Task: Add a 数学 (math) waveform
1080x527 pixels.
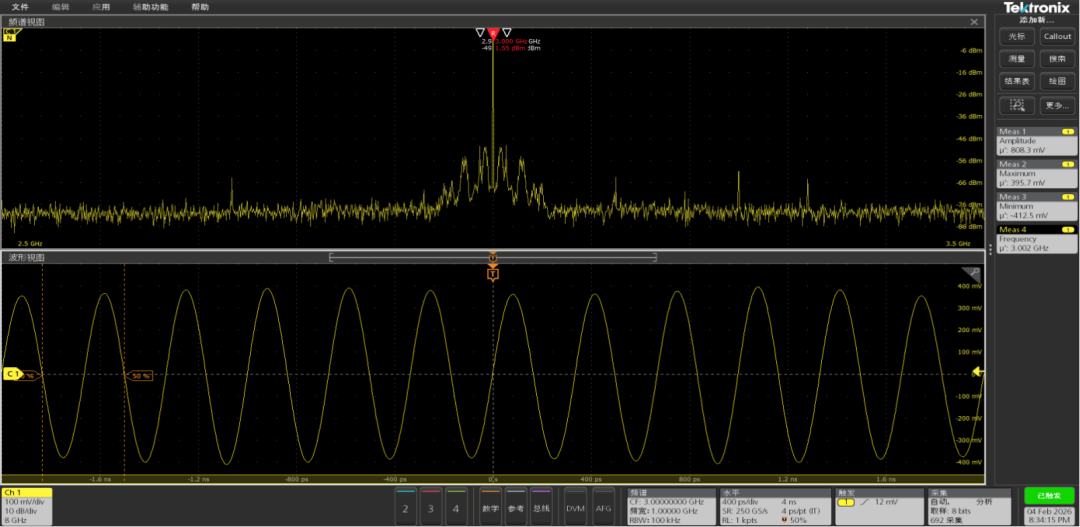Action: click(x=490, y=506)
